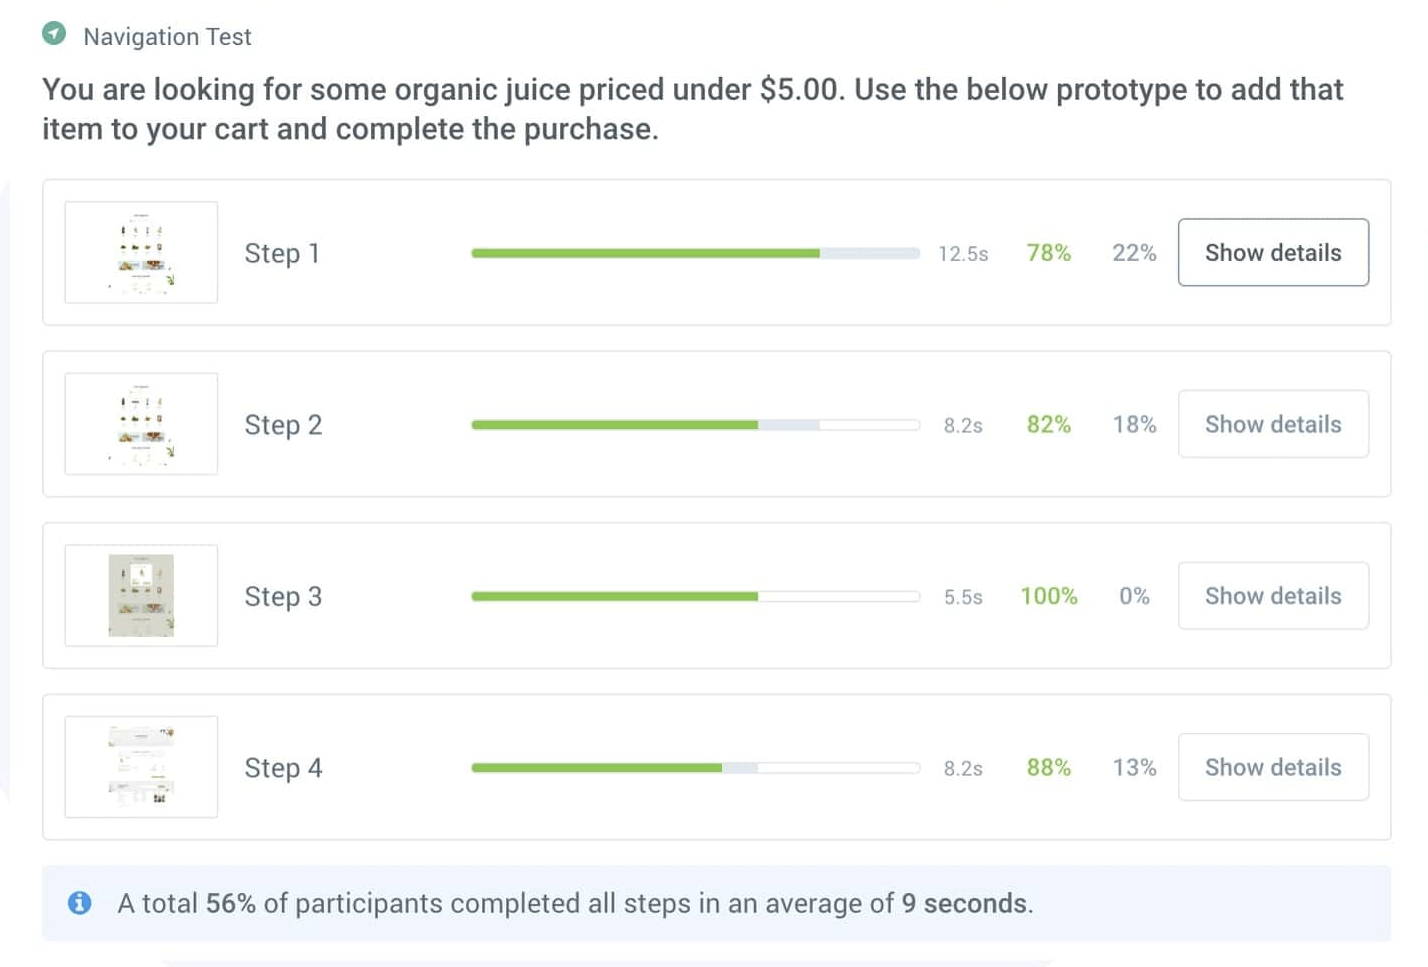Click the blue info icon in summary bar

pyautogui.click(x=79, y=902)
